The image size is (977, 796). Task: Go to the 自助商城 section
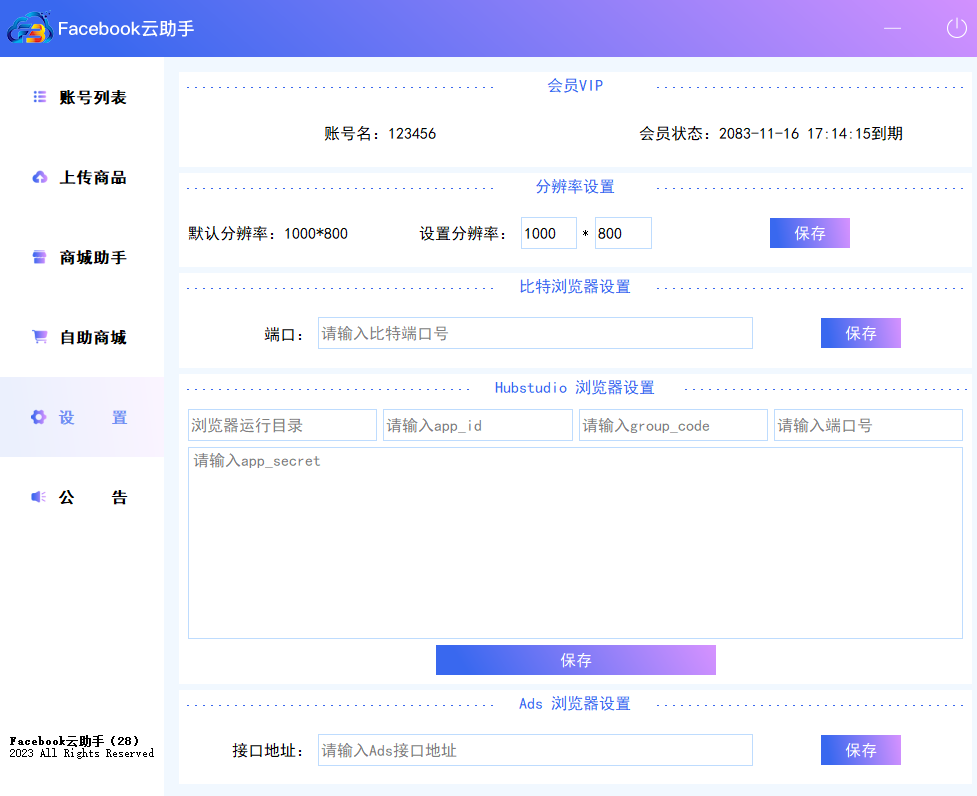pyautogui.click(x=92, y=337)
